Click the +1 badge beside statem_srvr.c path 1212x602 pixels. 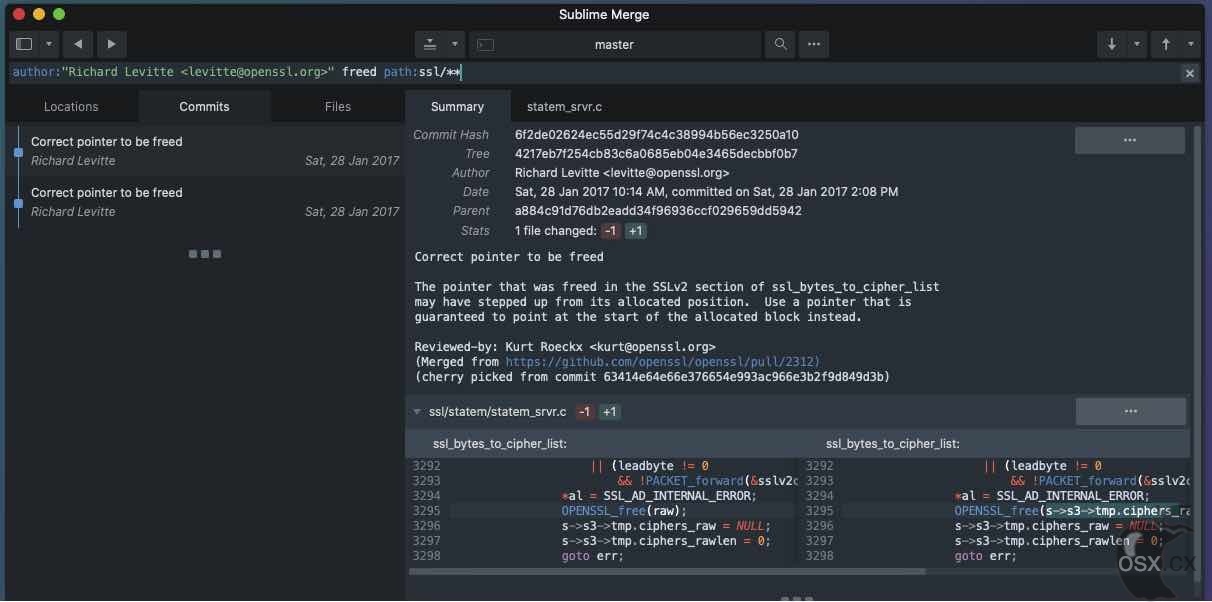610,411
